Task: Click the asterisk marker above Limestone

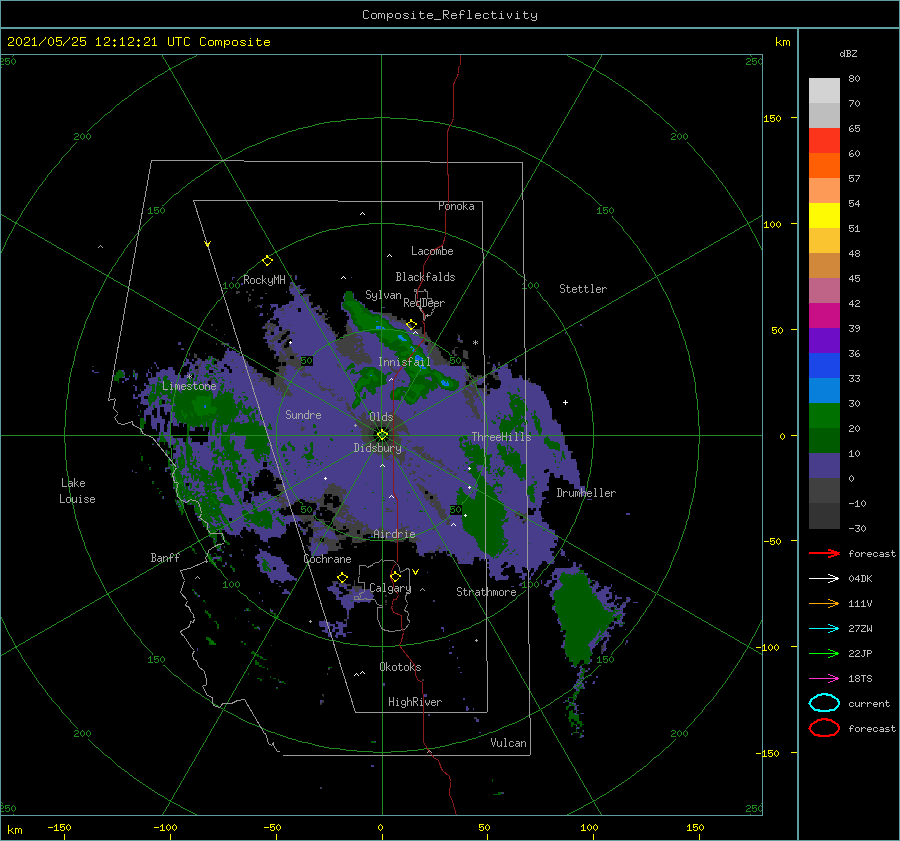Action: click(x=189, y=377)
